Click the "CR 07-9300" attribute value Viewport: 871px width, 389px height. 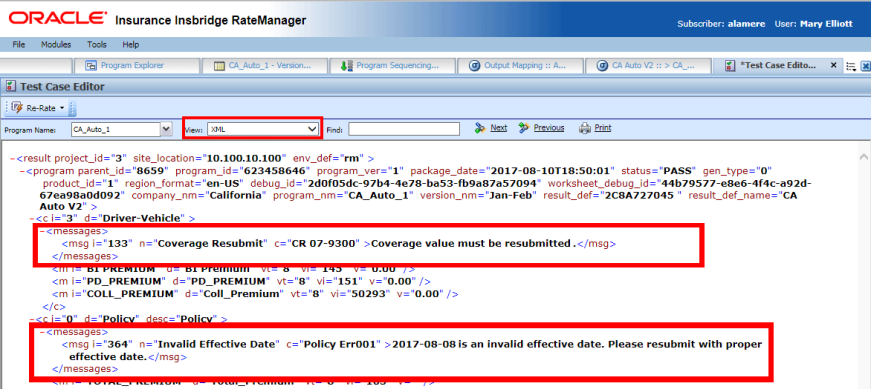(324, 243)
